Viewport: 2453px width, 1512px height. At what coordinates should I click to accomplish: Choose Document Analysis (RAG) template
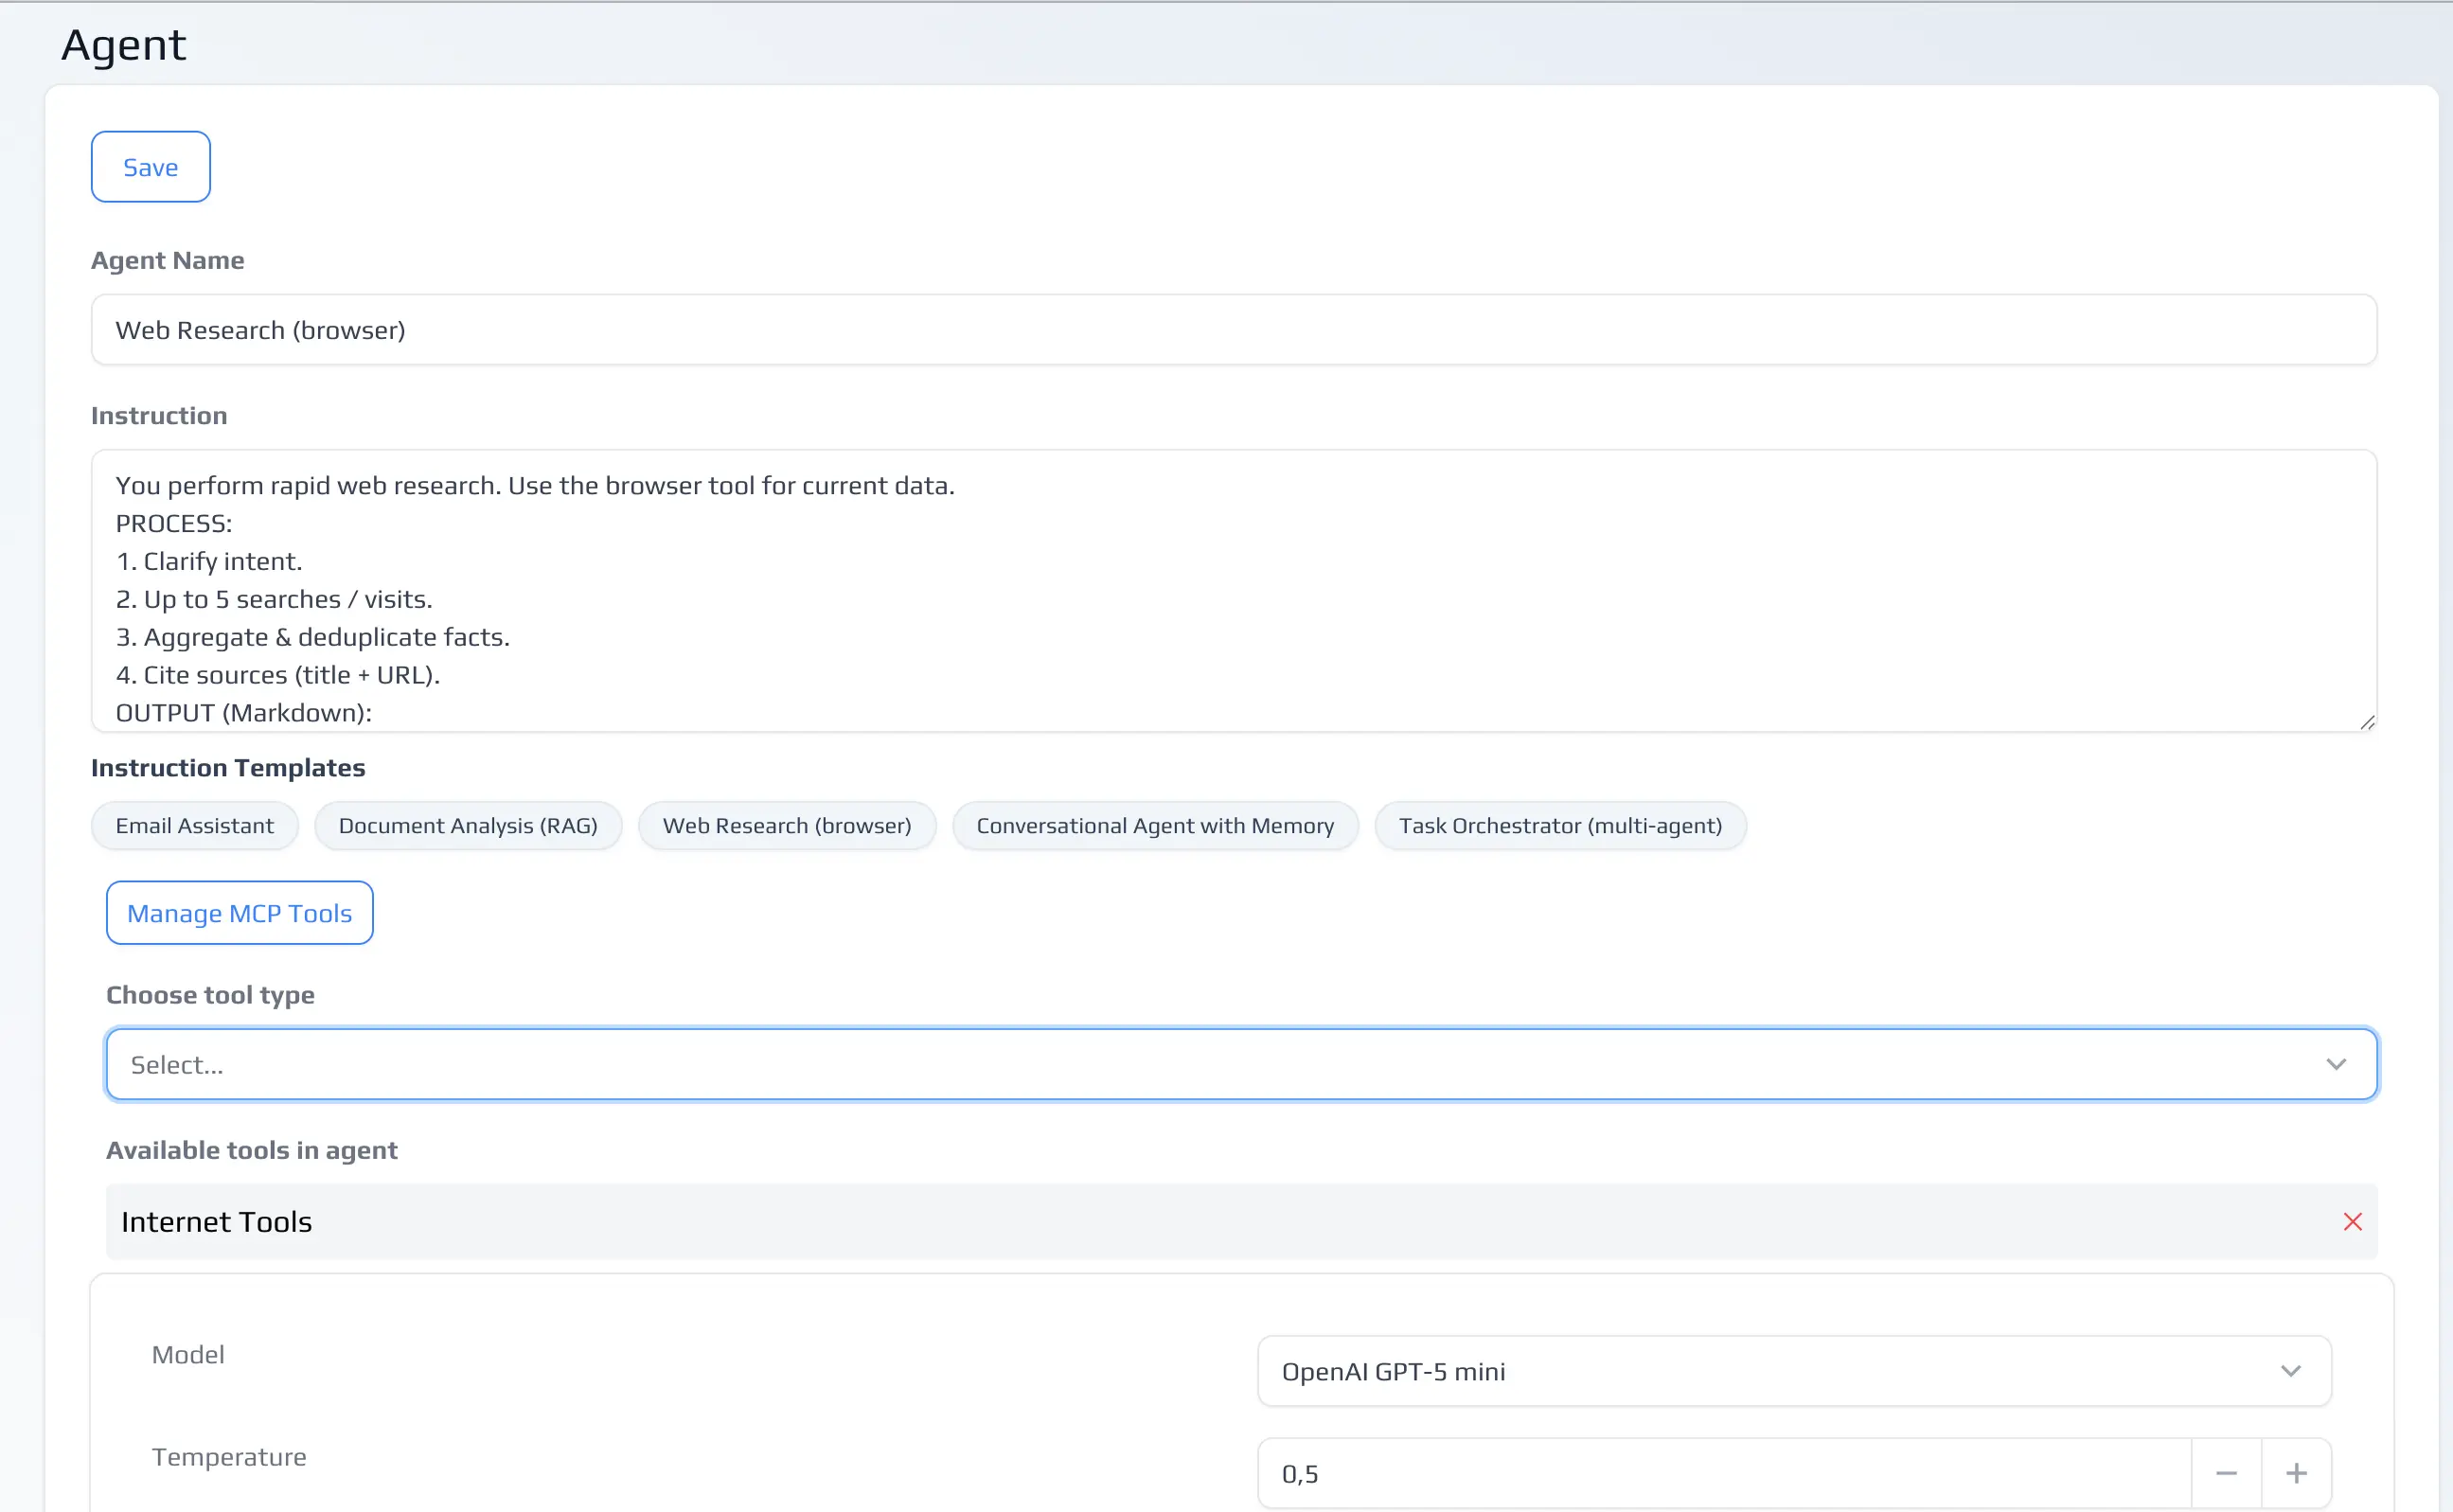point(467,826)
